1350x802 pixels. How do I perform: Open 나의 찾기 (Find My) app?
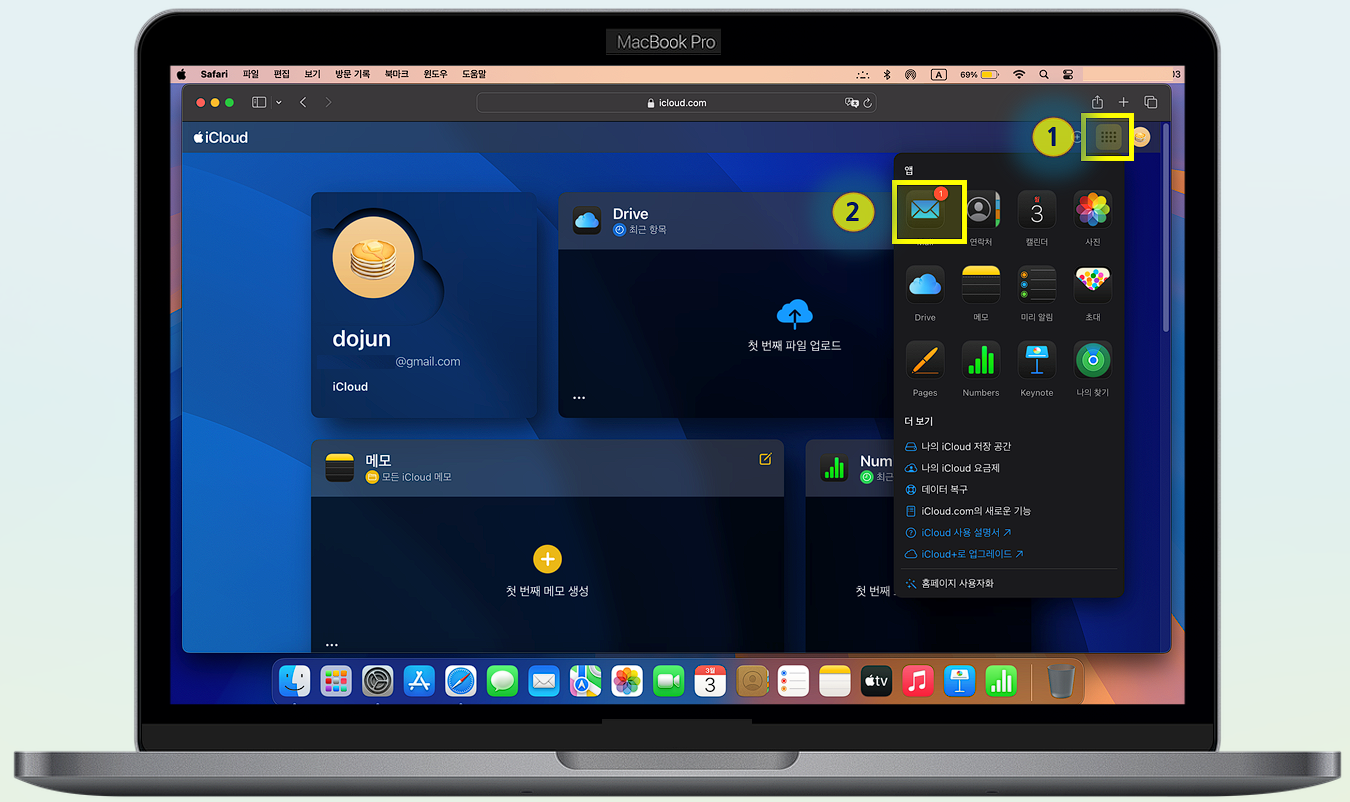pos(1093,360)
